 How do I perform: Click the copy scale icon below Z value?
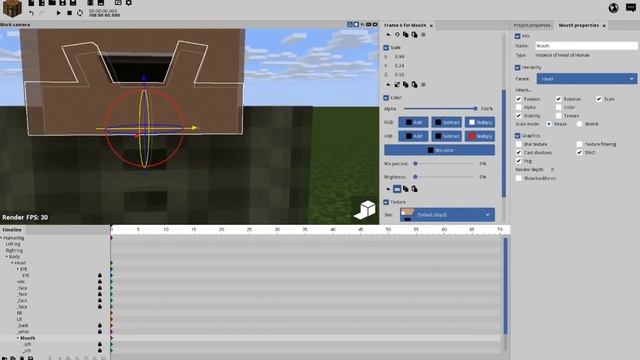(x=406, y=84)
